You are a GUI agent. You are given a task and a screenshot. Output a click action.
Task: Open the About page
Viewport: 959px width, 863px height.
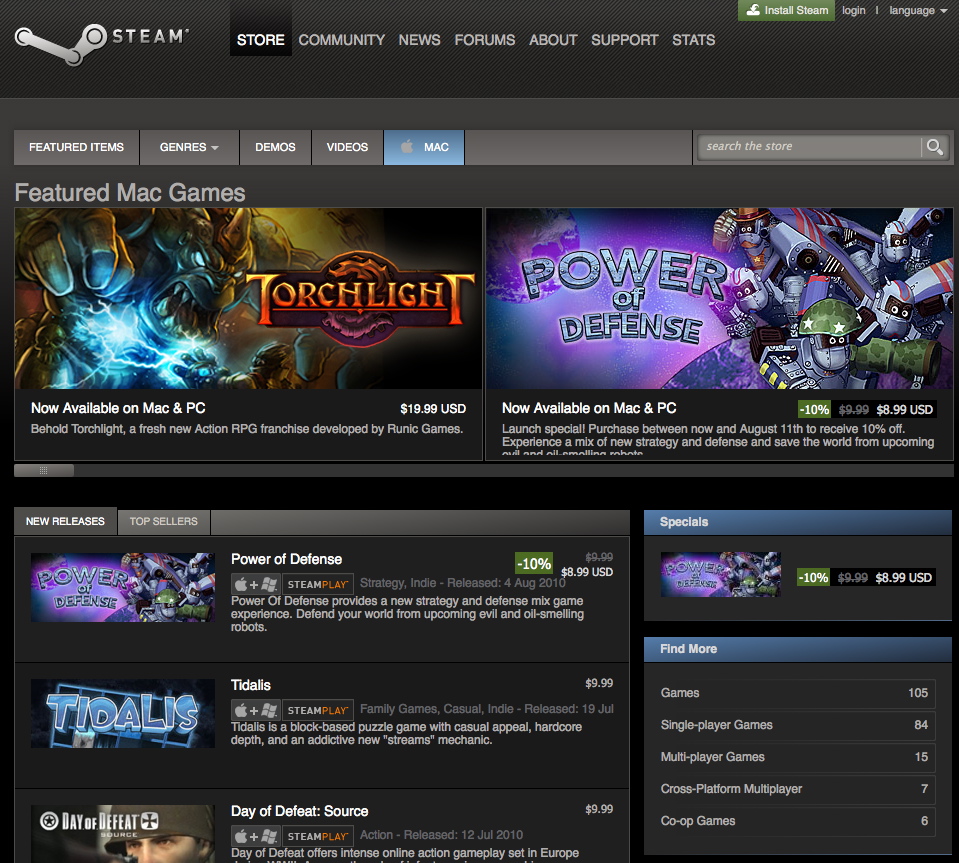pyautogui.click(x=553, y=40)
